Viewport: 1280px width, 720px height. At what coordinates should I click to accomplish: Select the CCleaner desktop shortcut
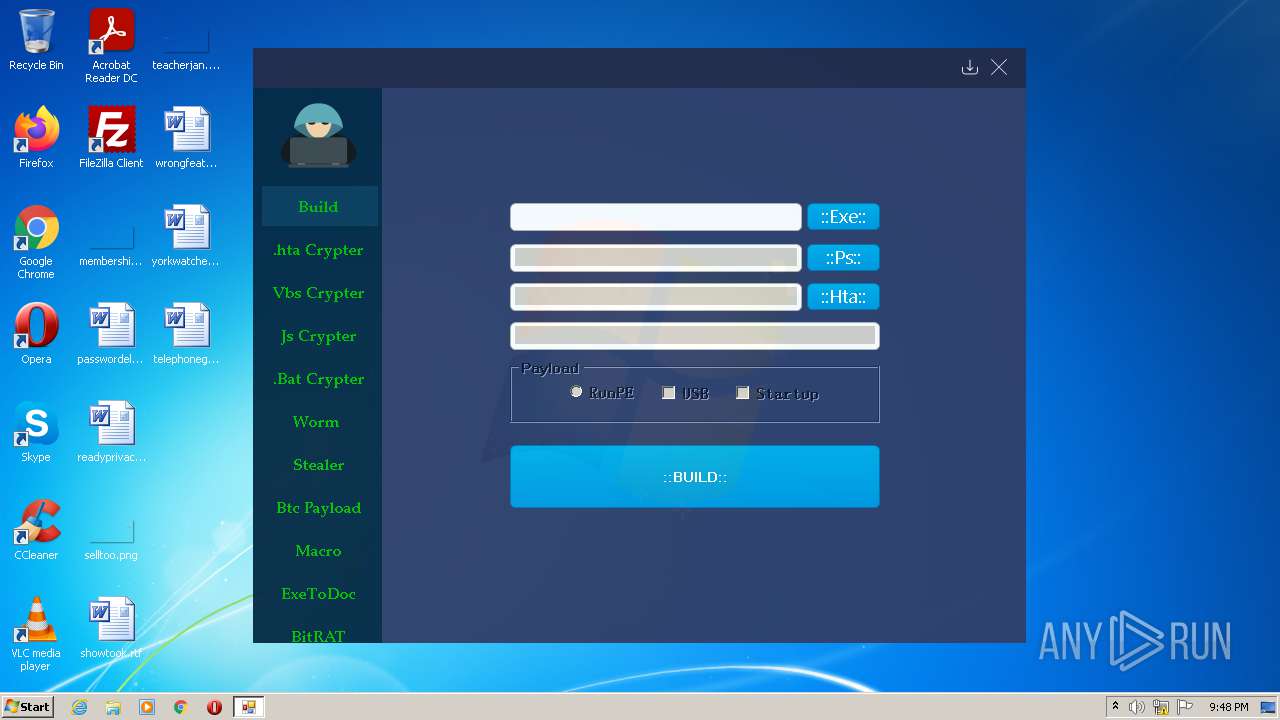pos(36,530)
